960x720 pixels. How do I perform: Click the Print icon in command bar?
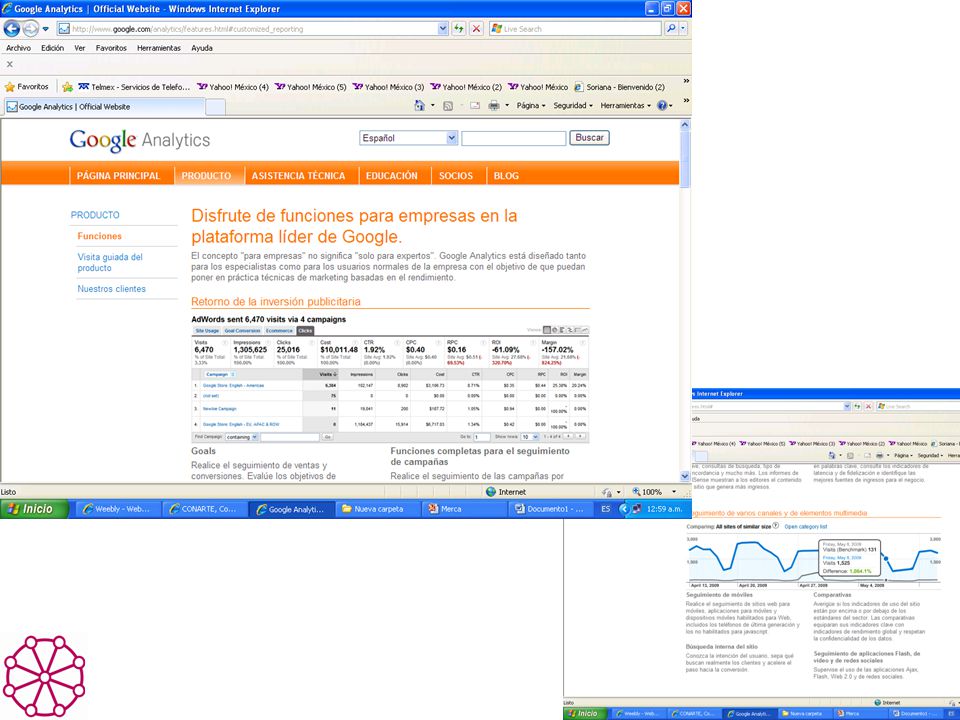pos(493,105)
